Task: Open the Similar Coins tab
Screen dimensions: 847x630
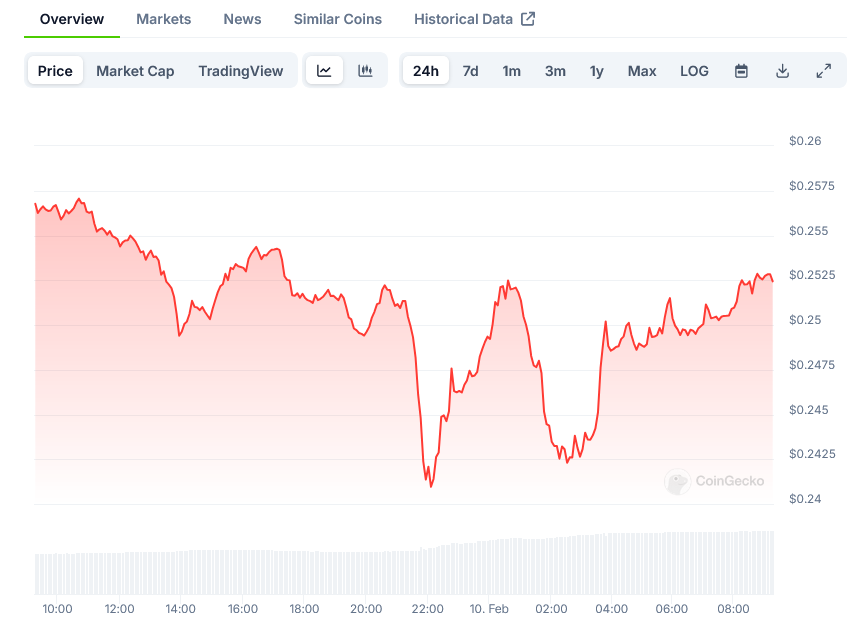Action: point(338,19)
